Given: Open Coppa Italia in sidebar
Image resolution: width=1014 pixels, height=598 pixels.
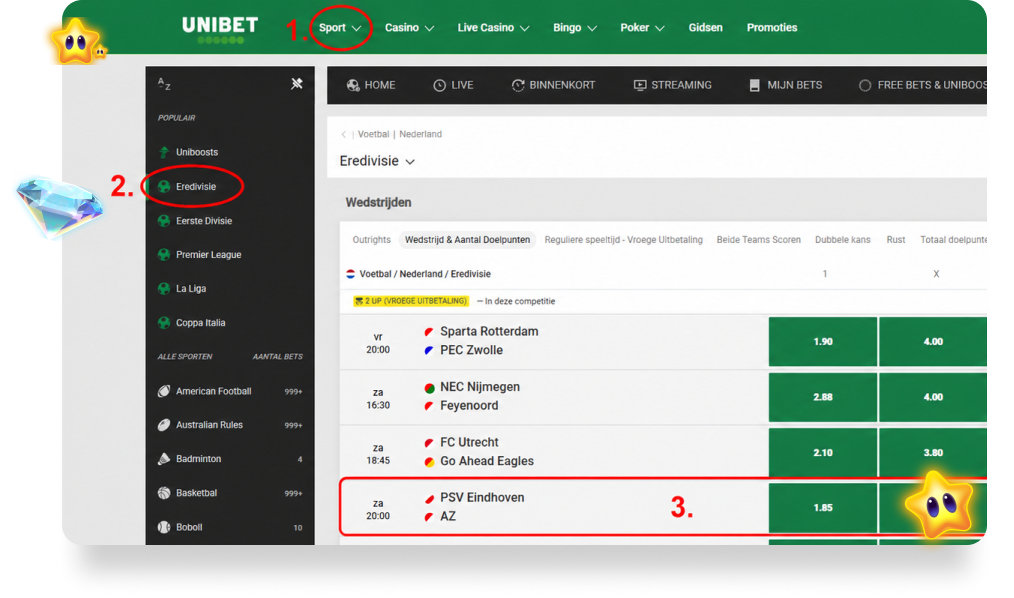Looking at the screenshot, I should [x=200, y=323].
